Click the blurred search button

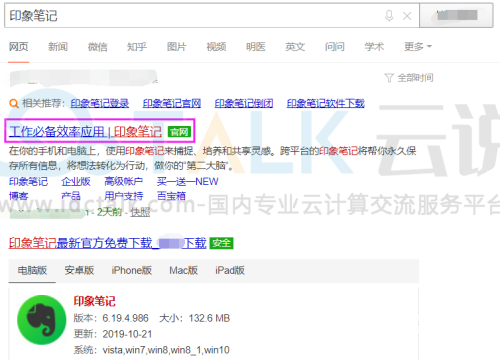(x=456, y=15)
